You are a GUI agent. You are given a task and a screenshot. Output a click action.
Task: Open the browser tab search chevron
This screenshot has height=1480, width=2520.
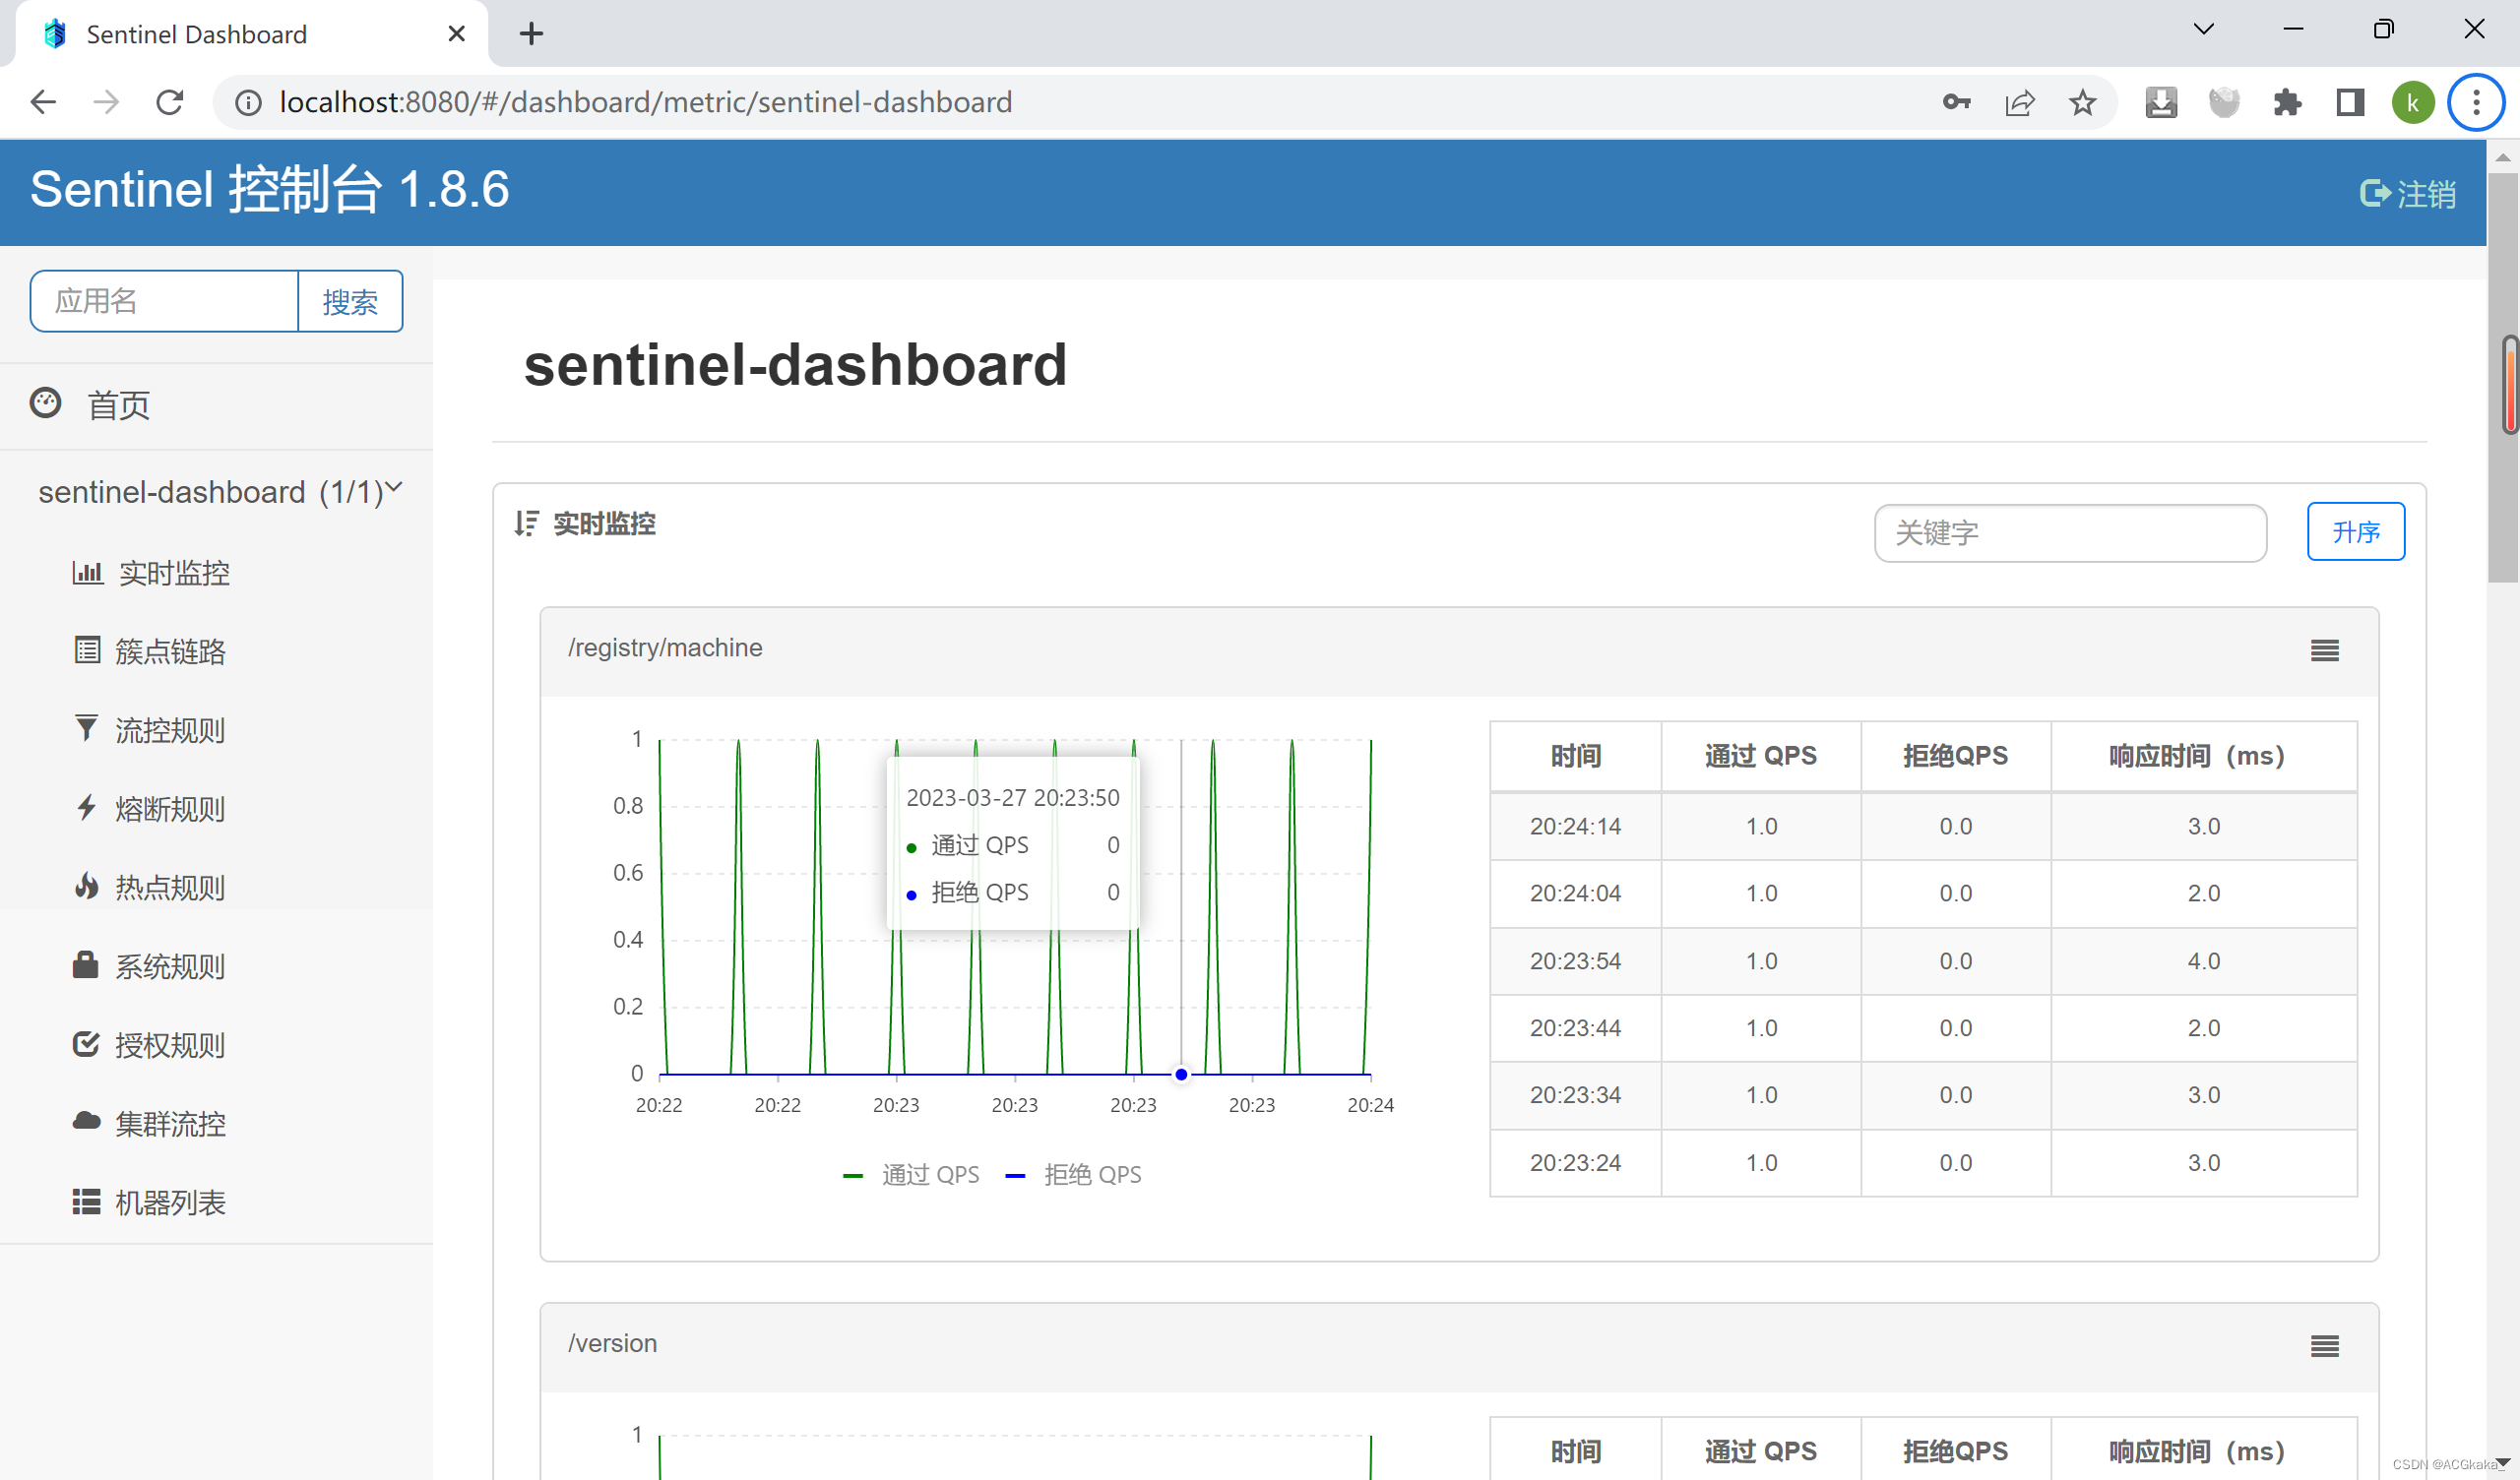coord(2203,29)
